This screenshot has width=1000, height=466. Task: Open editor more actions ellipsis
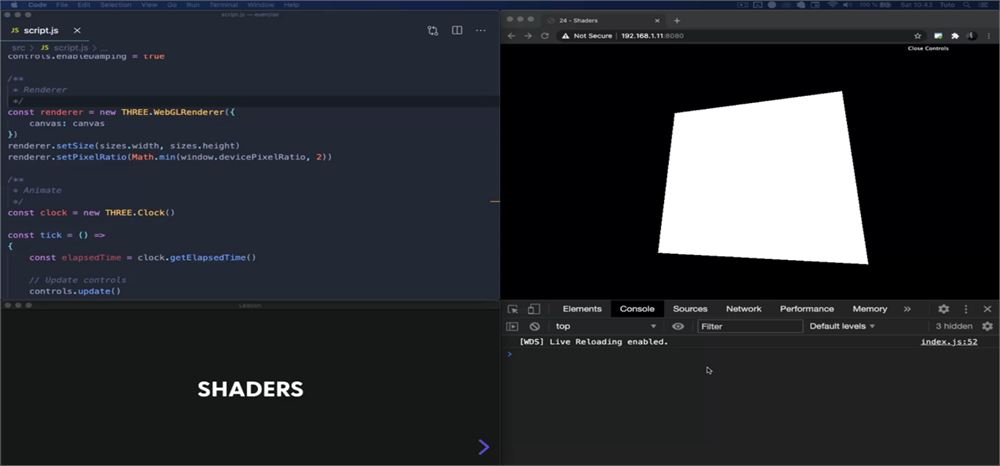tap(481, 31)
